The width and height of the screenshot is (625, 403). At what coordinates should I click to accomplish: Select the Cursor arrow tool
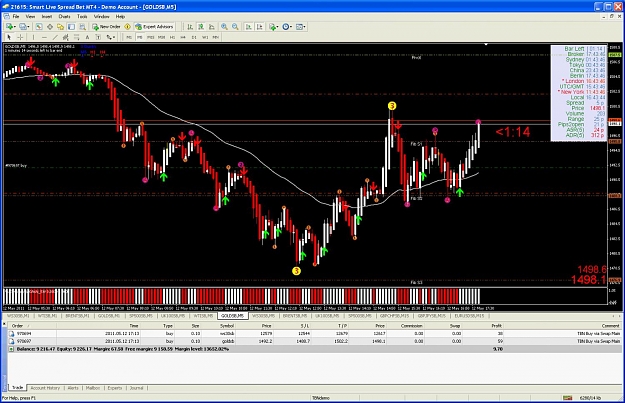9,37
